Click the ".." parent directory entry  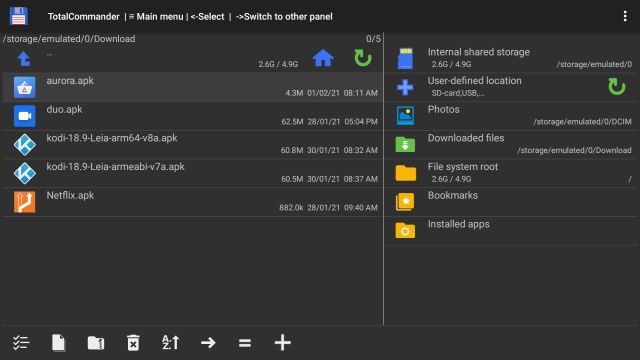49,54
